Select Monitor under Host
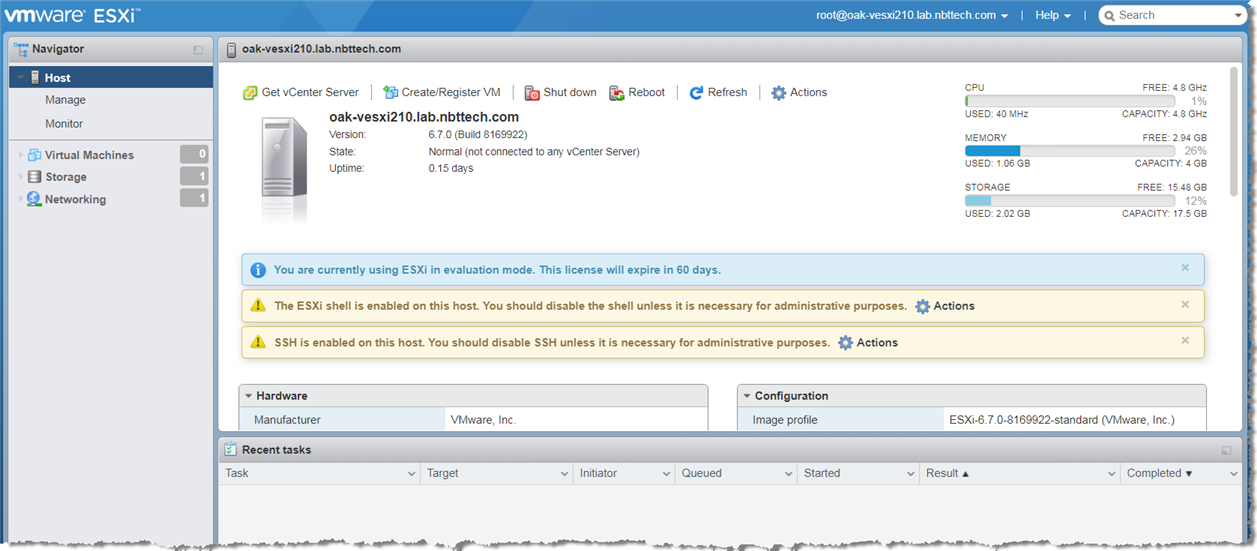 coord(64,124)
